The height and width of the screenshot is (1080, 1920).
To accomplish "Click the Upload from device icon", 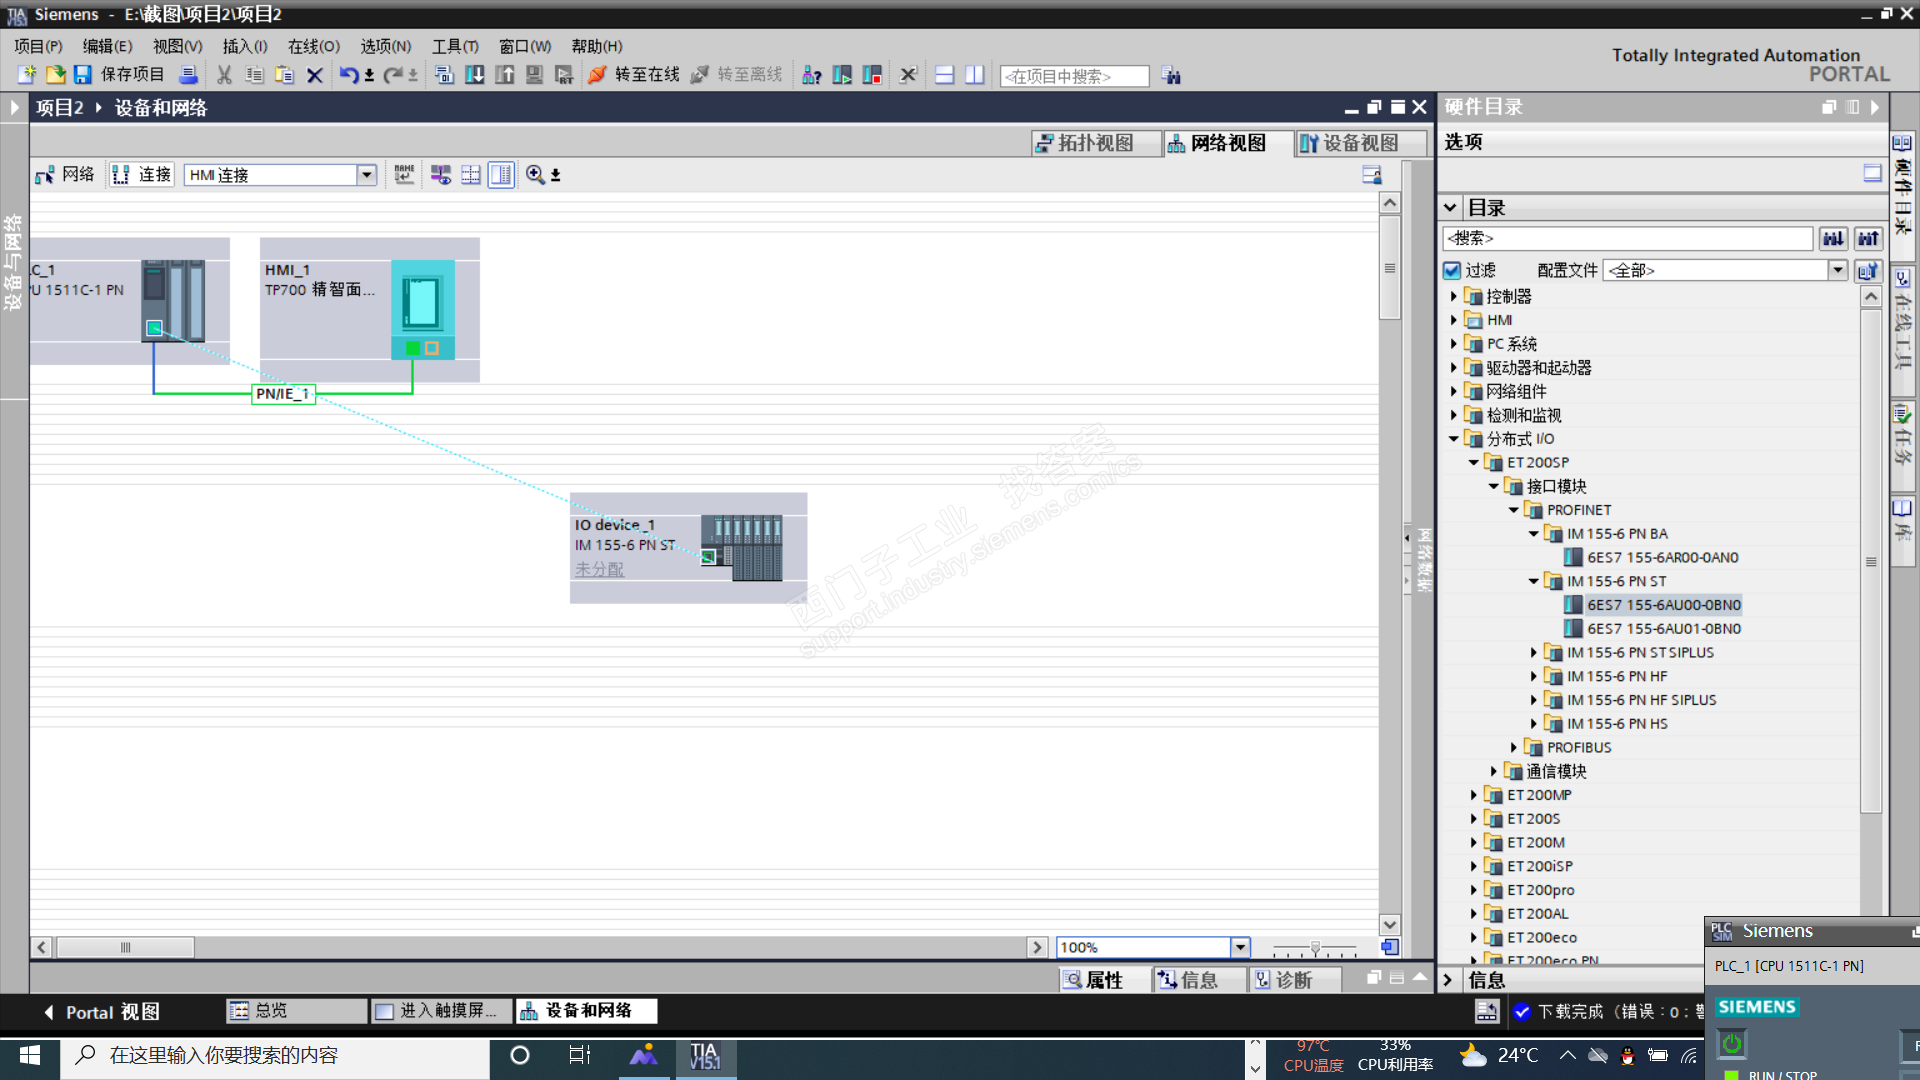I will 505,75.
